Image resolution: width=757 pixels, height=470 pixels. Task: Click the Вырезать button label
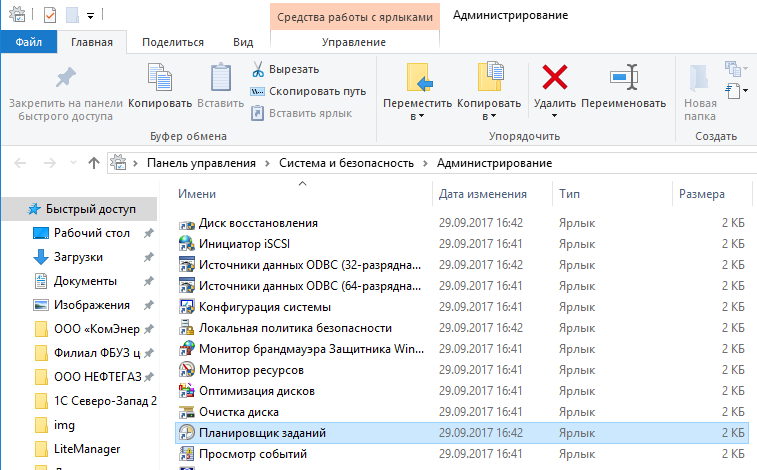pyautogui.click(x=294, y=69)
